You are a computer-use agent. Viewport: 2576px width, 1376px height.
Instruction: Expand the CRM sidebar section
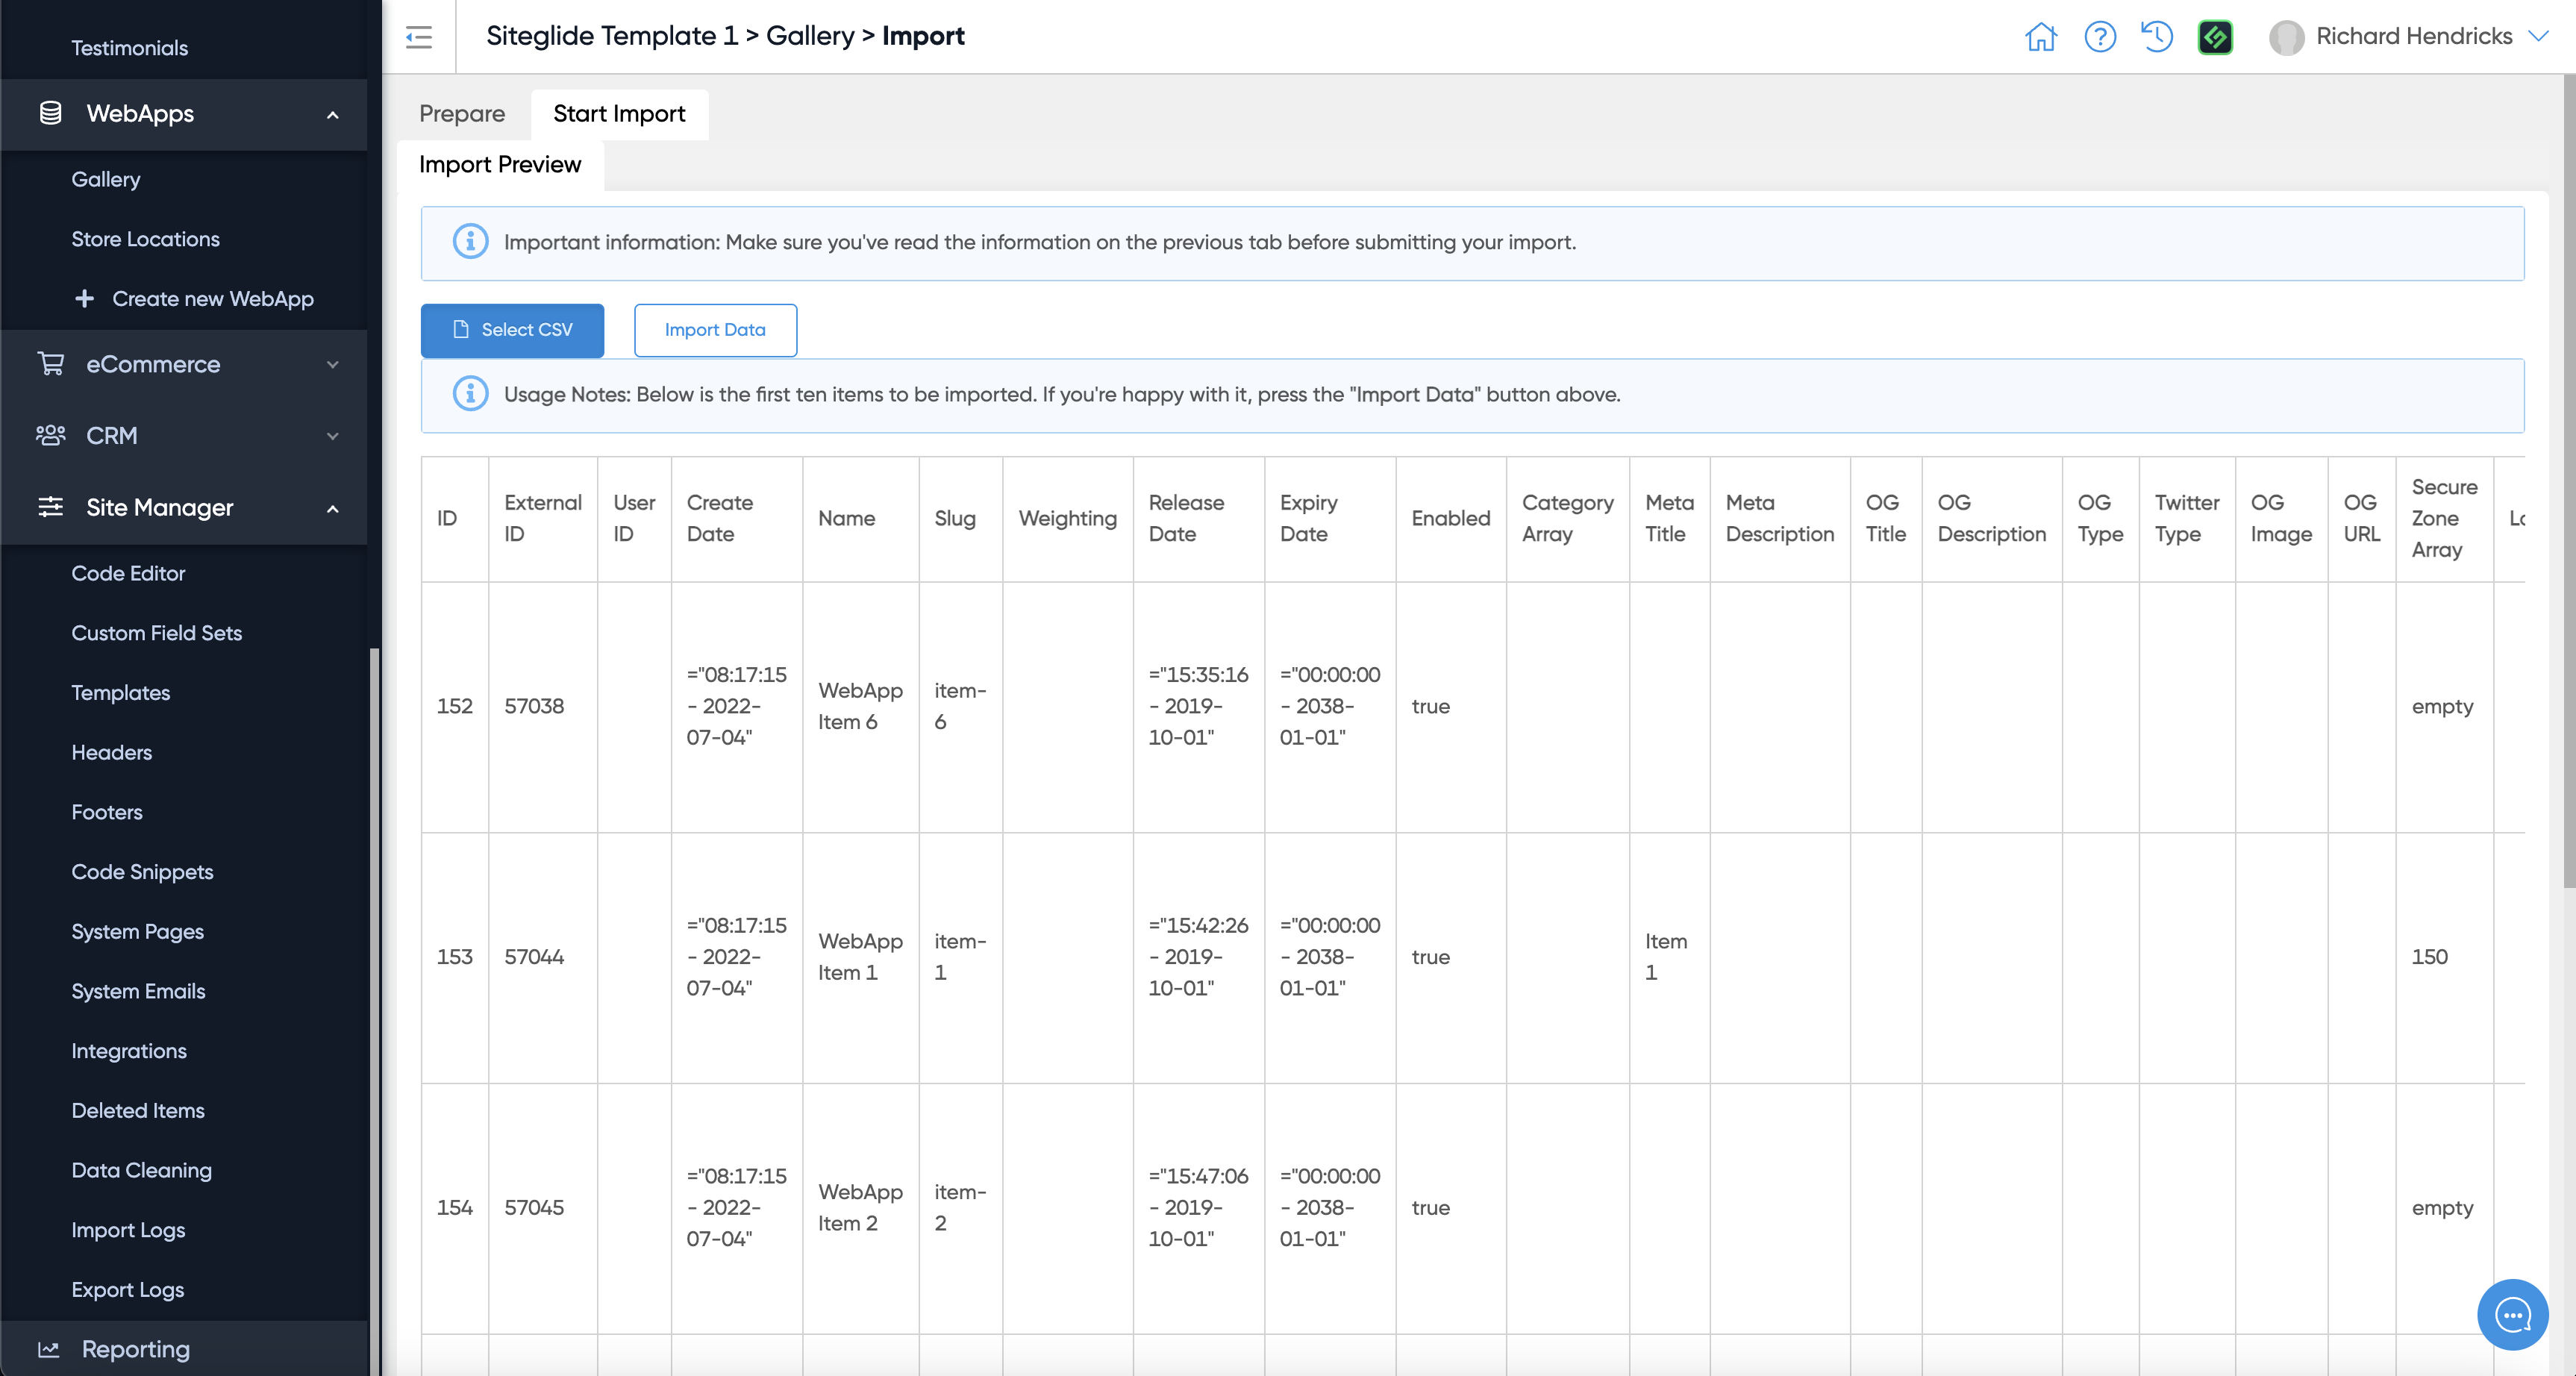coord(333,436)
